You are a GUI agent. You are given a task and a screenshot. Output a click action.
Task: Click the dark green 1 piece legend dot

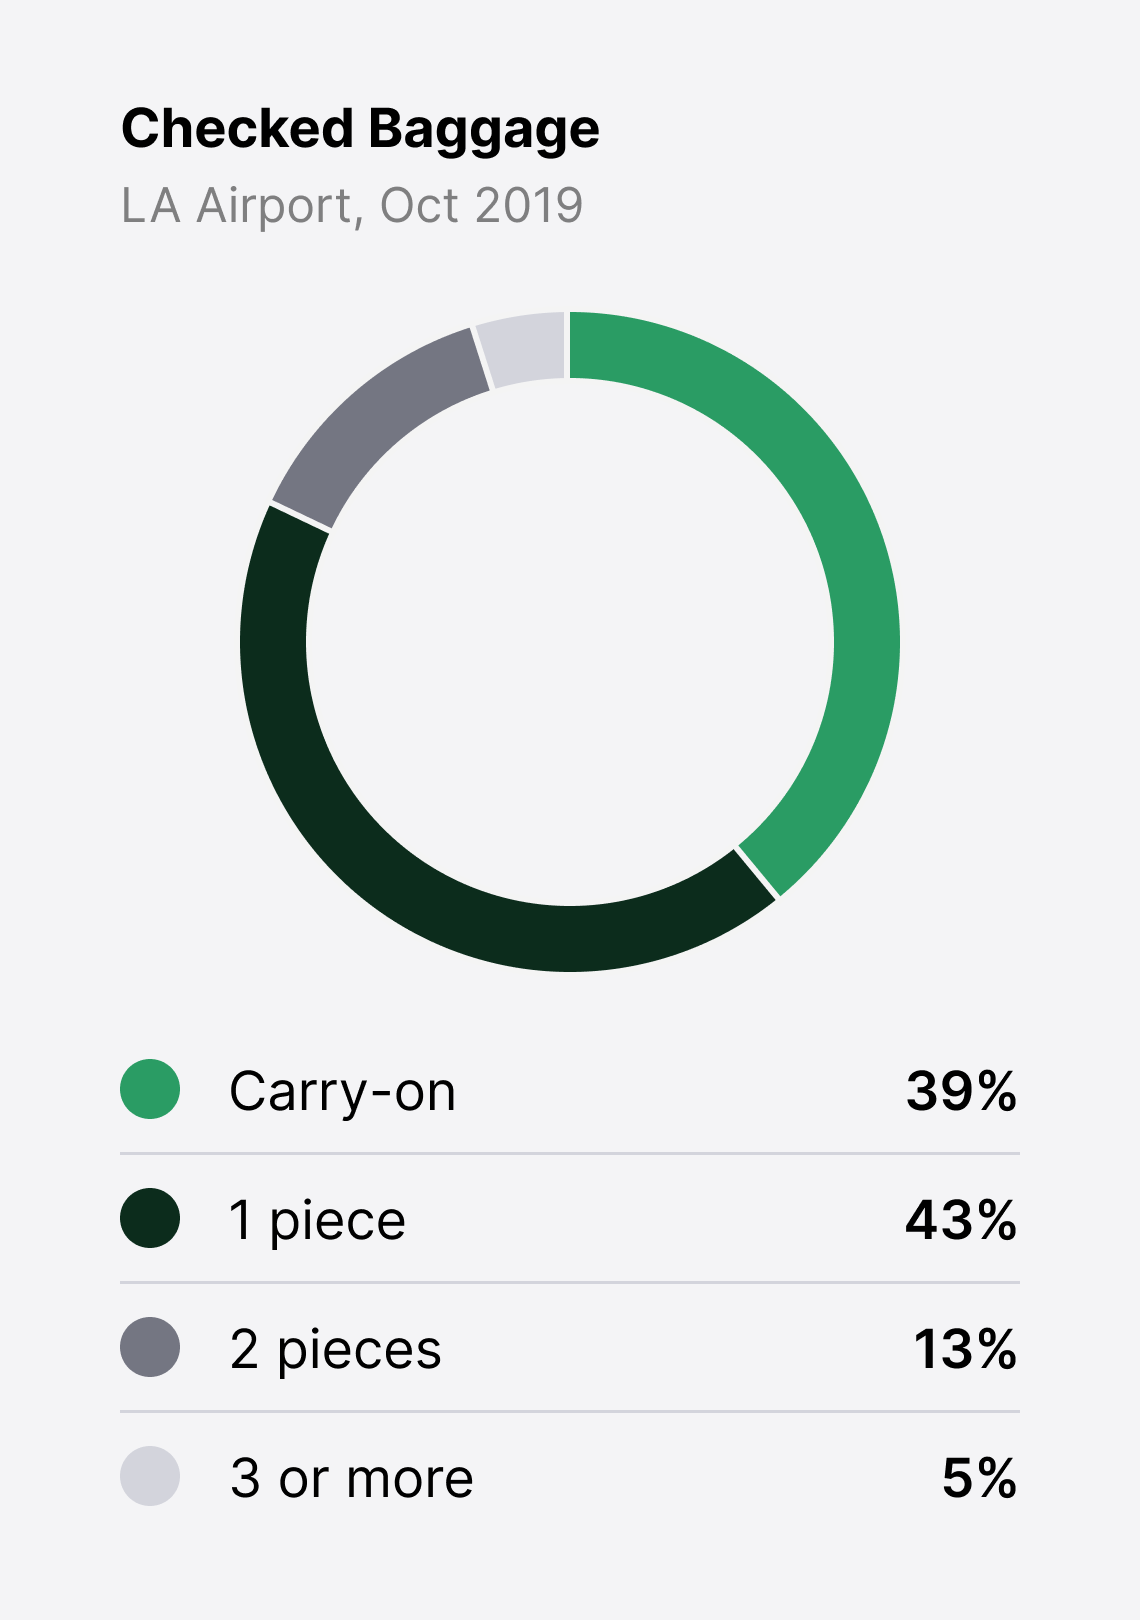[150, 1218]
